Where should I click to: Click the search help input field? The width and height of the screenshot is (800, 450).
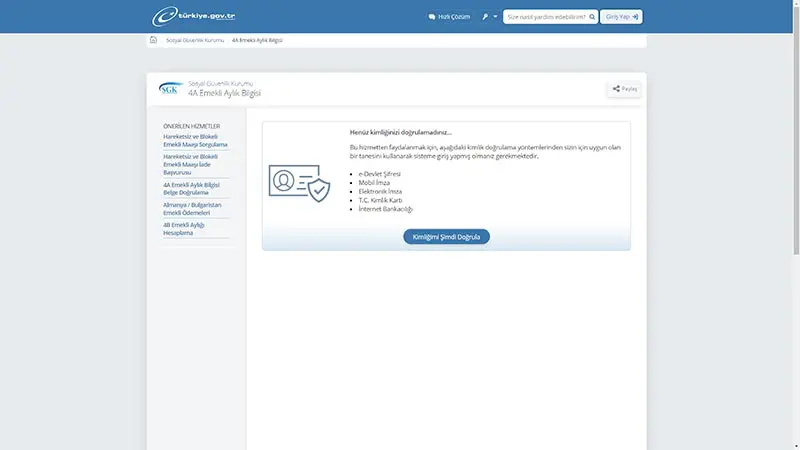545,17
